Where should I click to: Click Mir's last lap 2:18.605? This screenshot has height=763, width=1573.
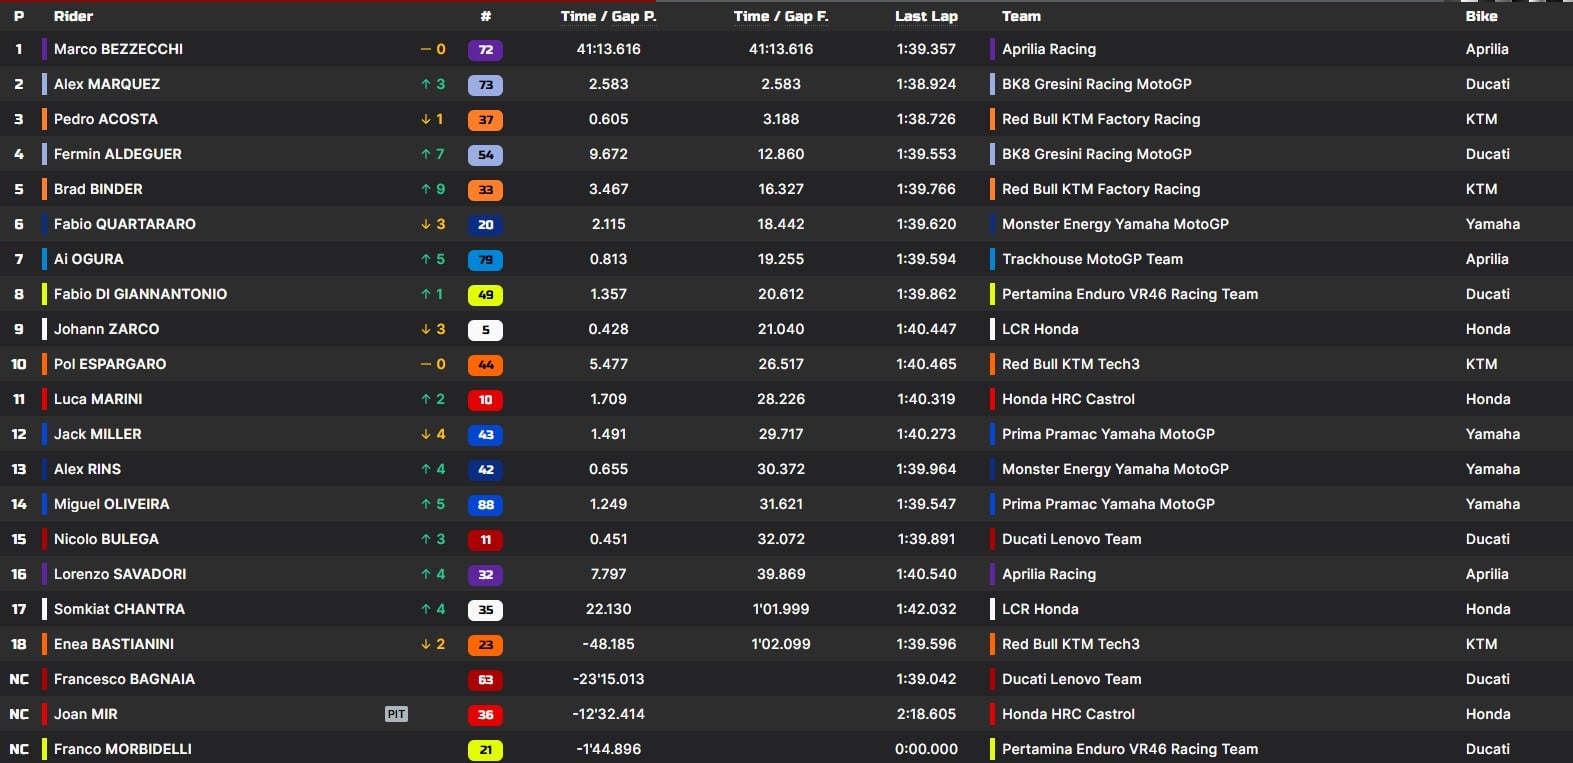(x=926, y=714)
